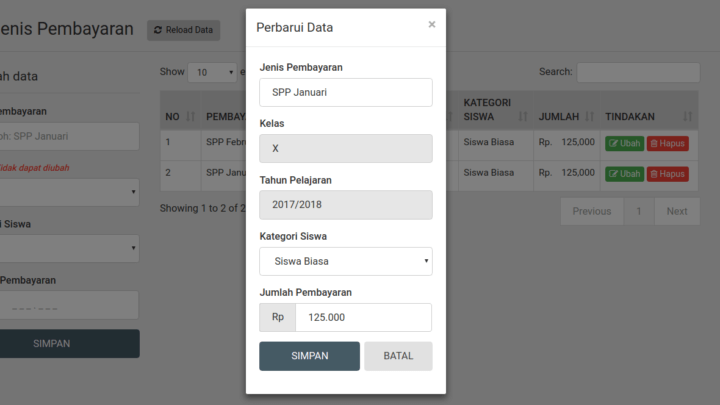Click the Ubah button in row 1

624,143
